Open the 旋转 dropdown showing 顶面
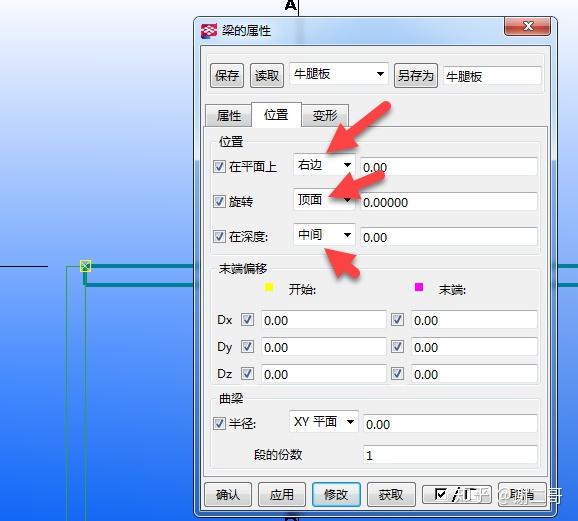The width and height of the screenshot is (578, 521). tap(324, 200)
